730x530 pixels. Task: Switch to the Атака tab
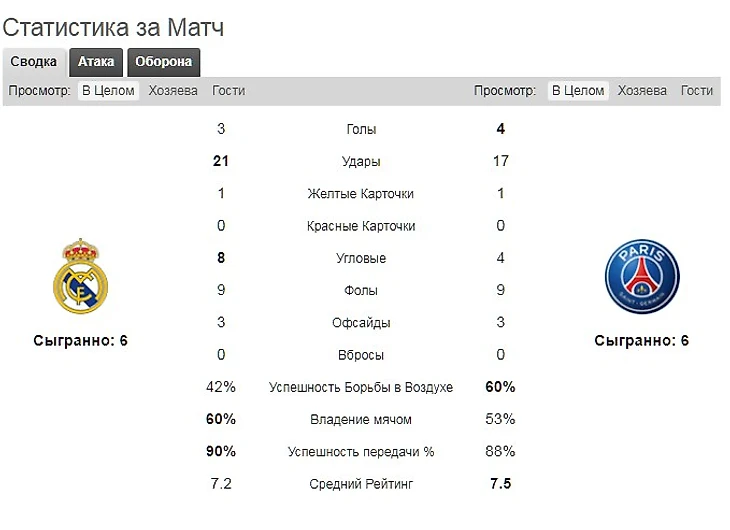pyautogui.click(x=96, y=62)
